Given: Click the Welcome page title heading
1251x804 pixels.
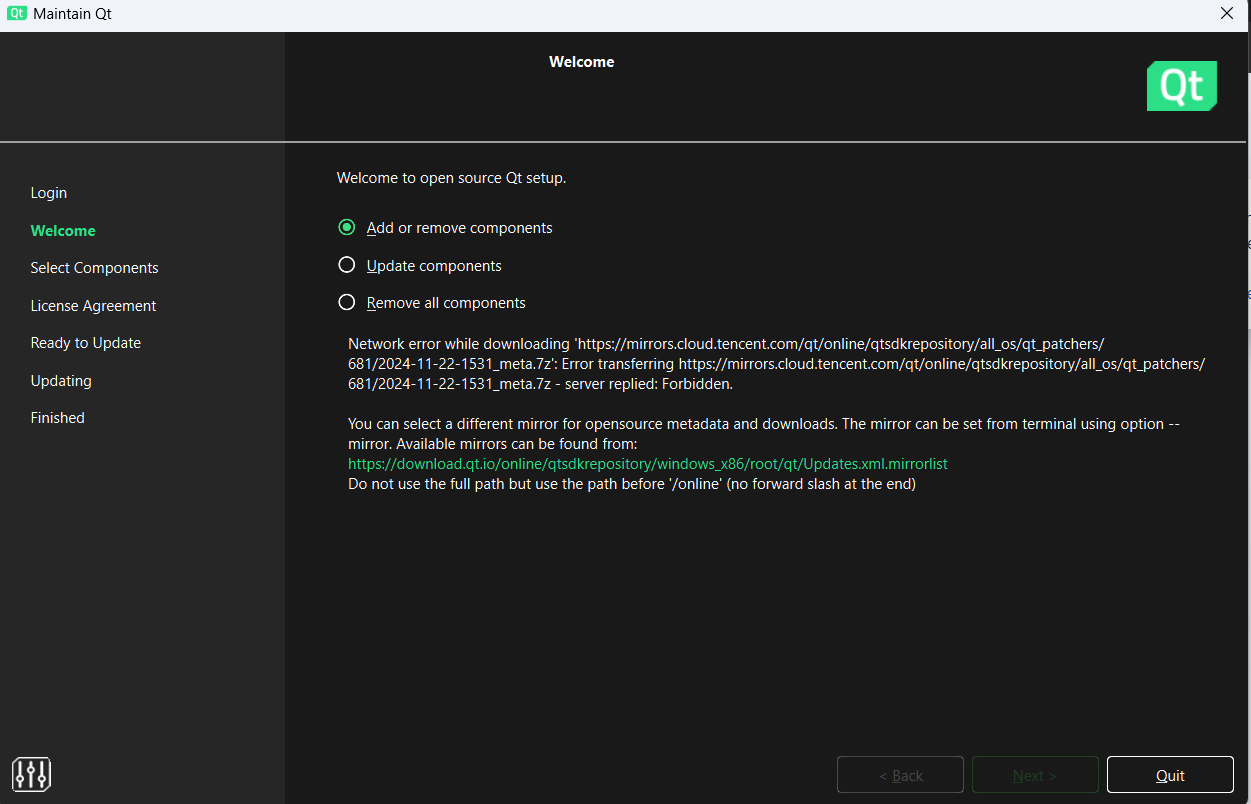Looking at the screenshot, I should coord(581,62).
